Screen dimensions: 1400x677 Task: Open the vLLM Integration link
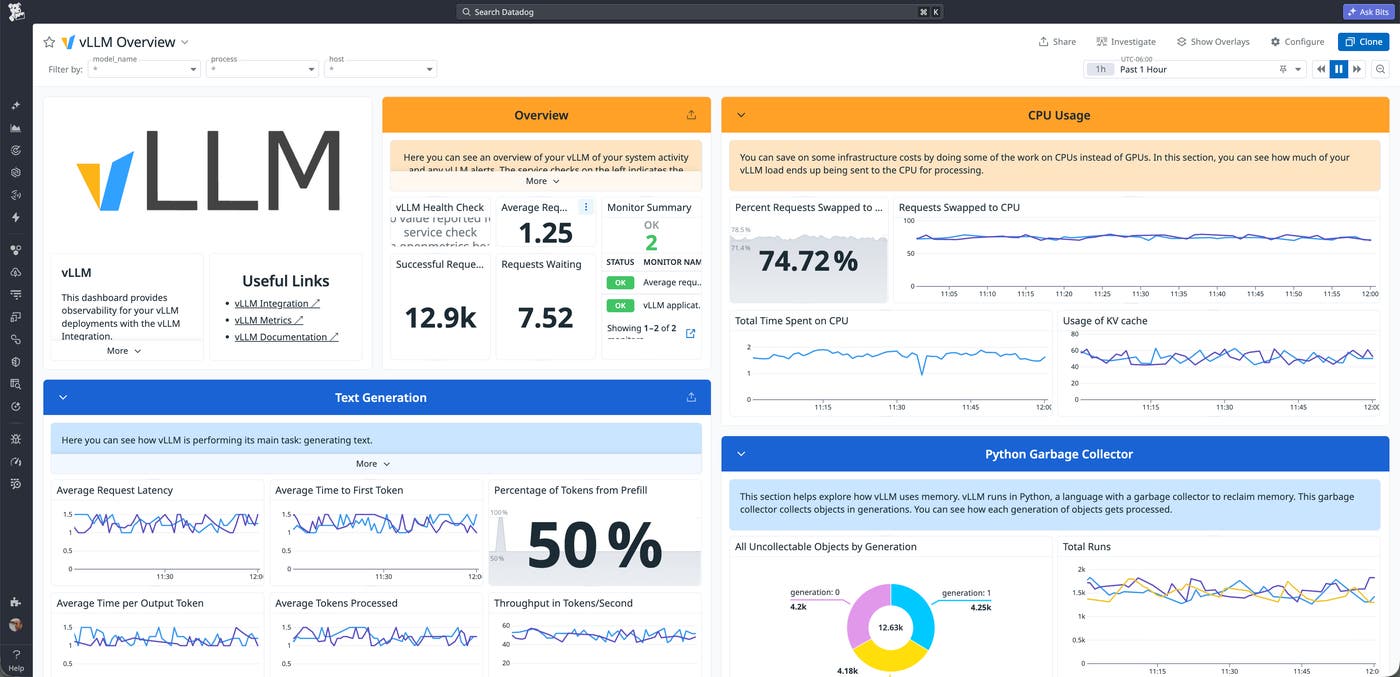pyautogui.click(x=277, y=303)
